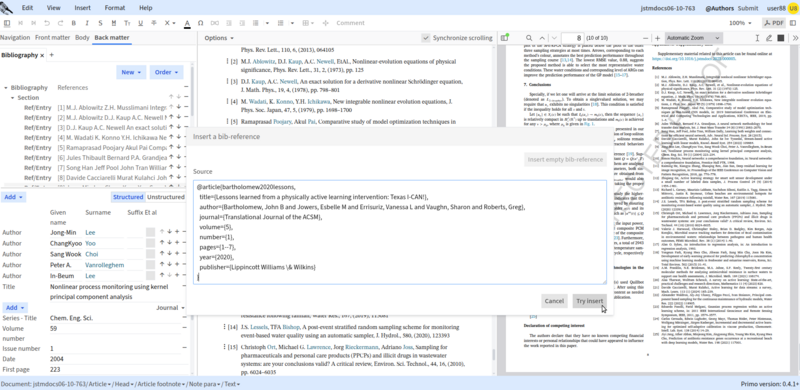Select the PDF text selection cursor tool
The height and width of the screenshot is (390, 800).
pos(757,38)
